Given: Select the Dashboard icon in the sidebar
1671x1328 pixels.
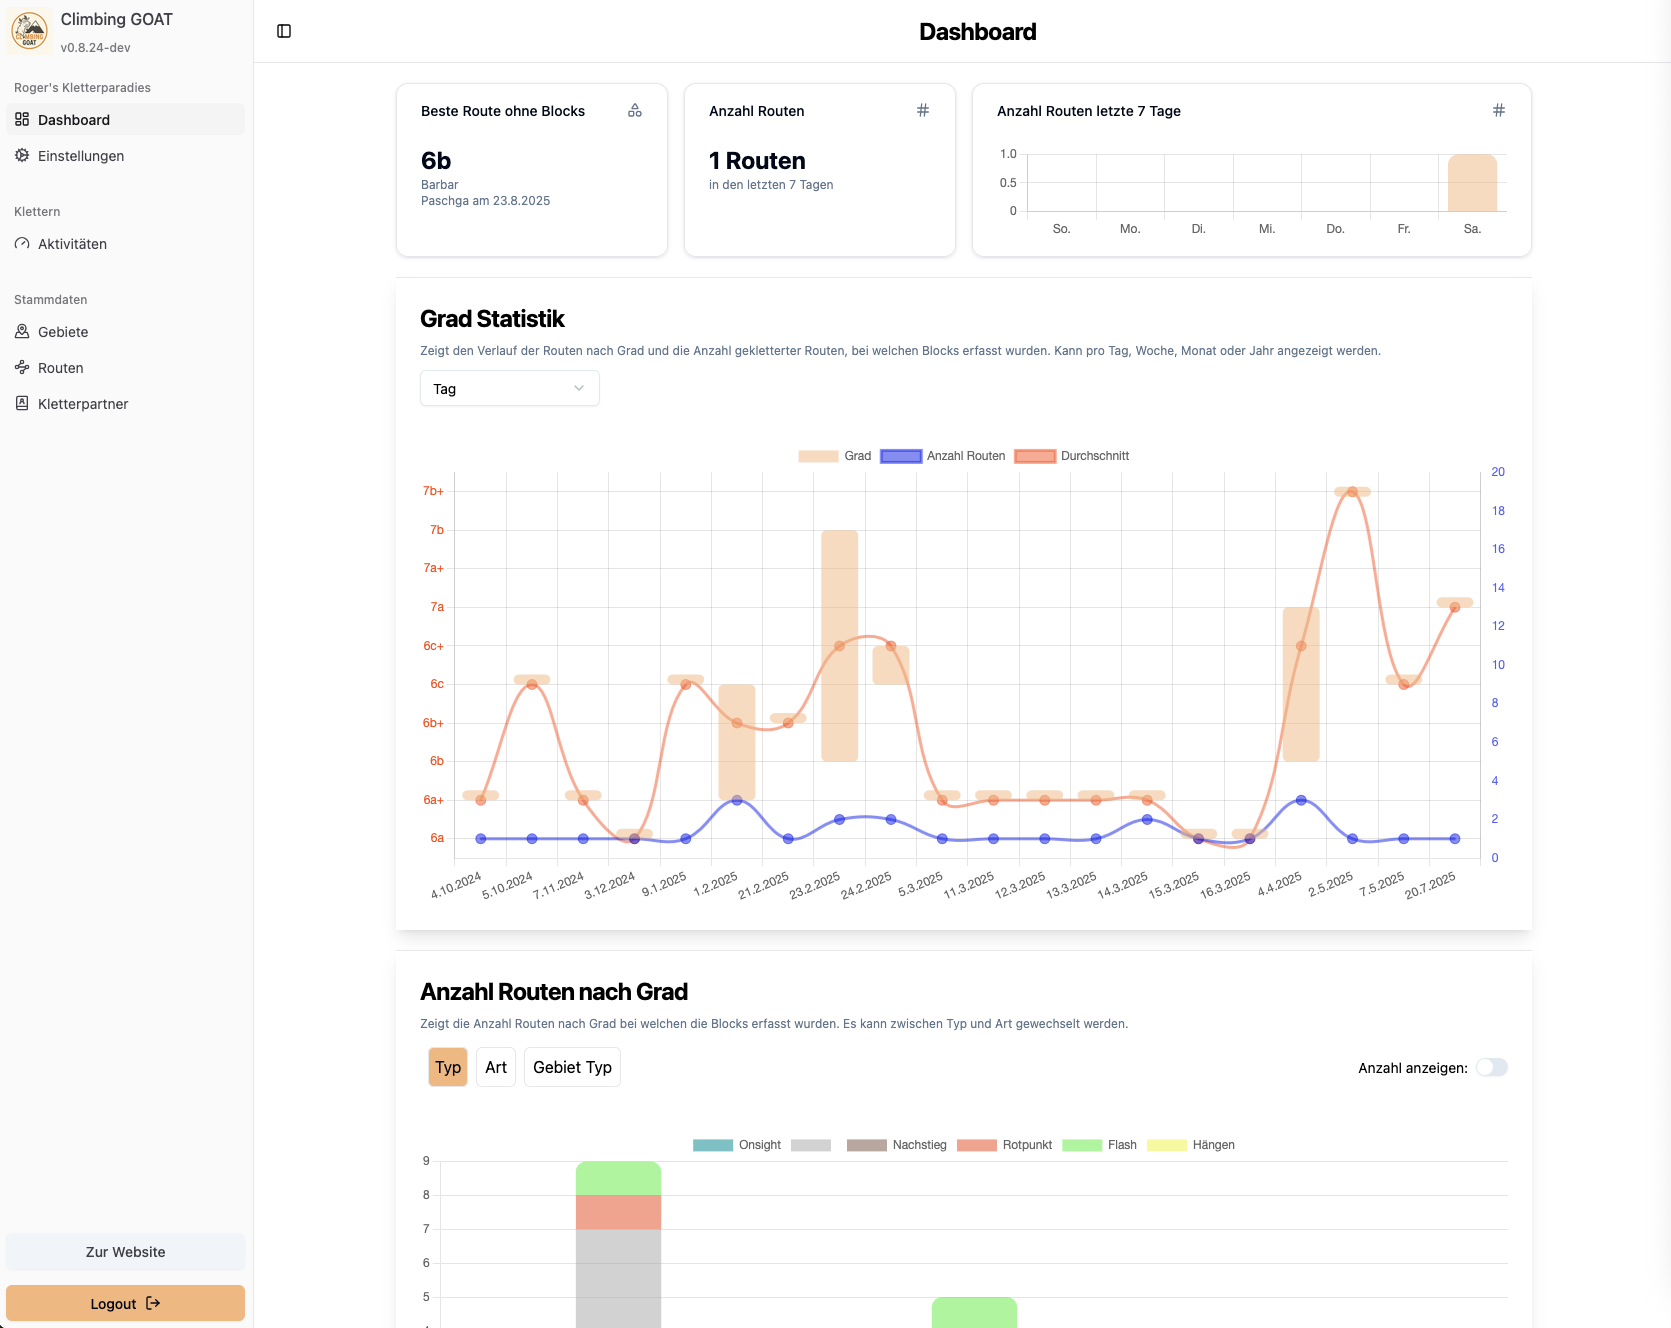Looking at the screenshot, I should point(22,119).
